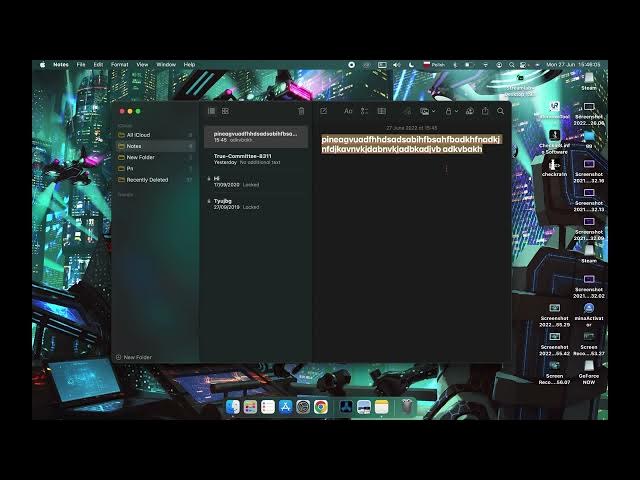The height and width of the screenshot is (480, 640).
Task: Open the Window menu
Action: [x=166, y=64]
